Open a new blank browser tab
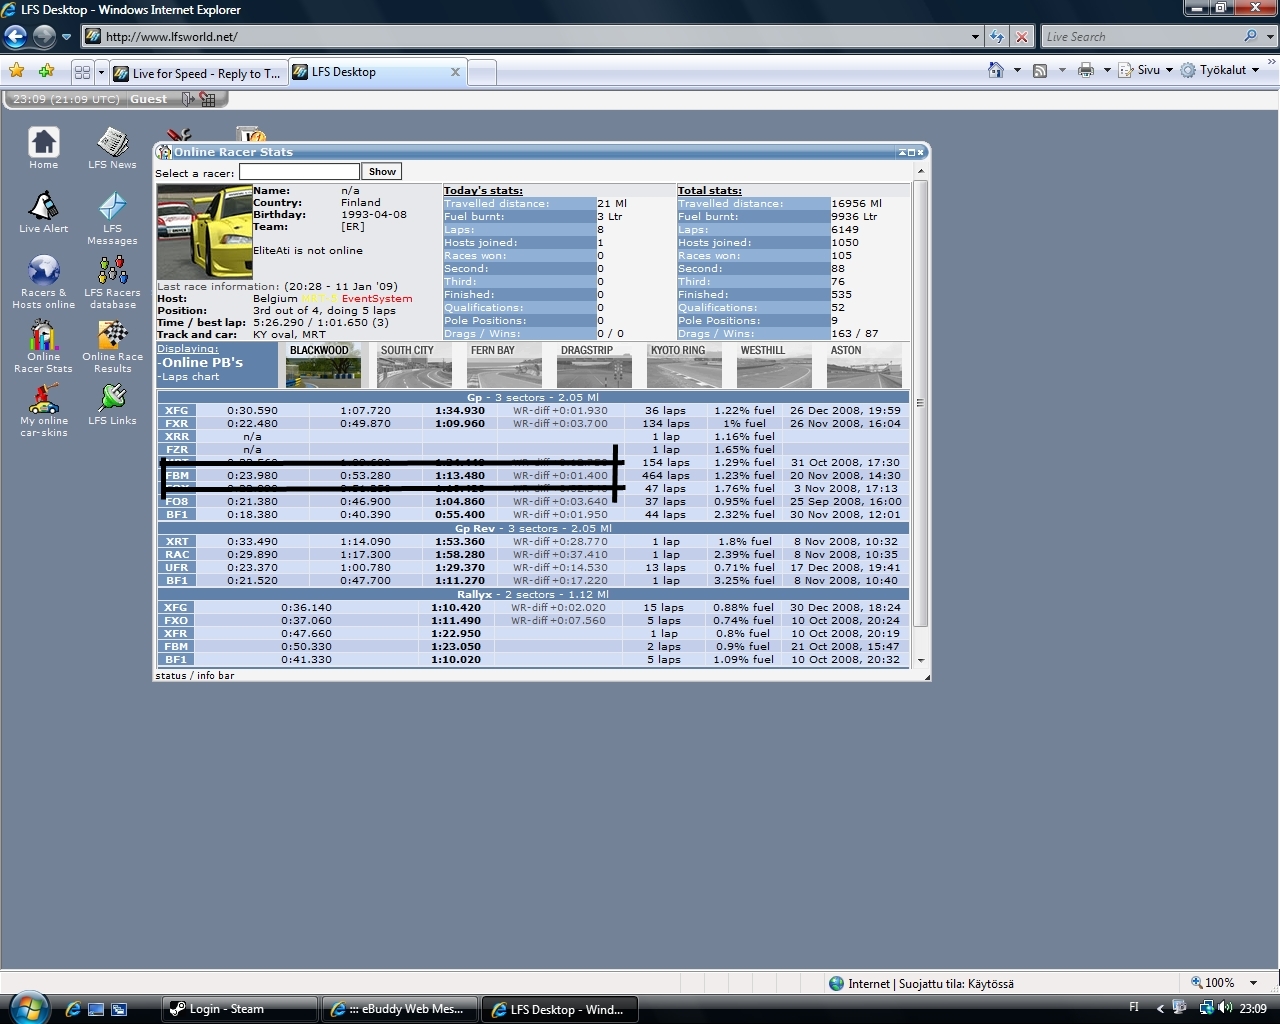 (x=482, y=72)
